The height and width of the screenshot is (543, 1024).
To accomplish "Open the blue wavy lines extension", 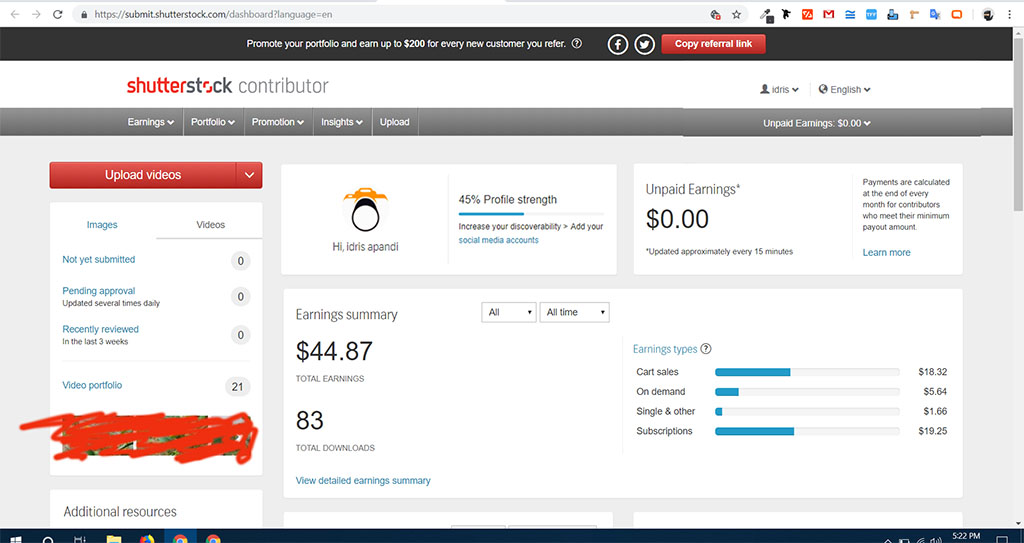I will point(850,14).
